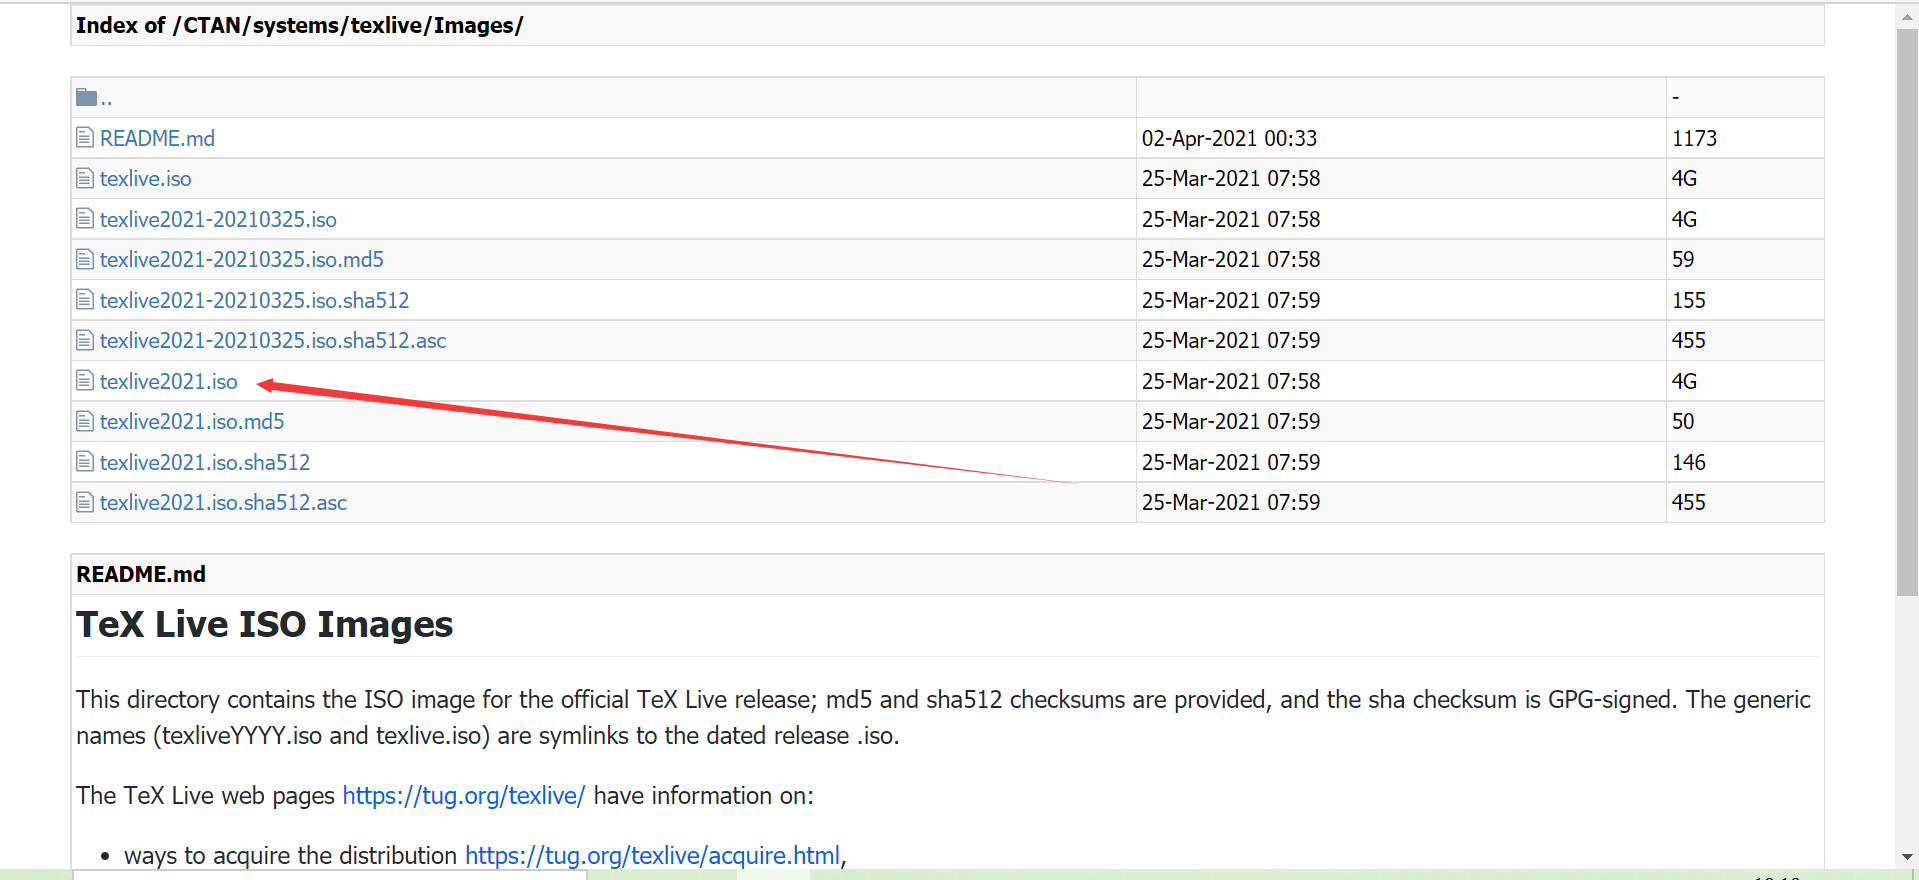Download the texlive2021.iso image
This screenshot has height=880, width=1919.
tap(168, 381)
